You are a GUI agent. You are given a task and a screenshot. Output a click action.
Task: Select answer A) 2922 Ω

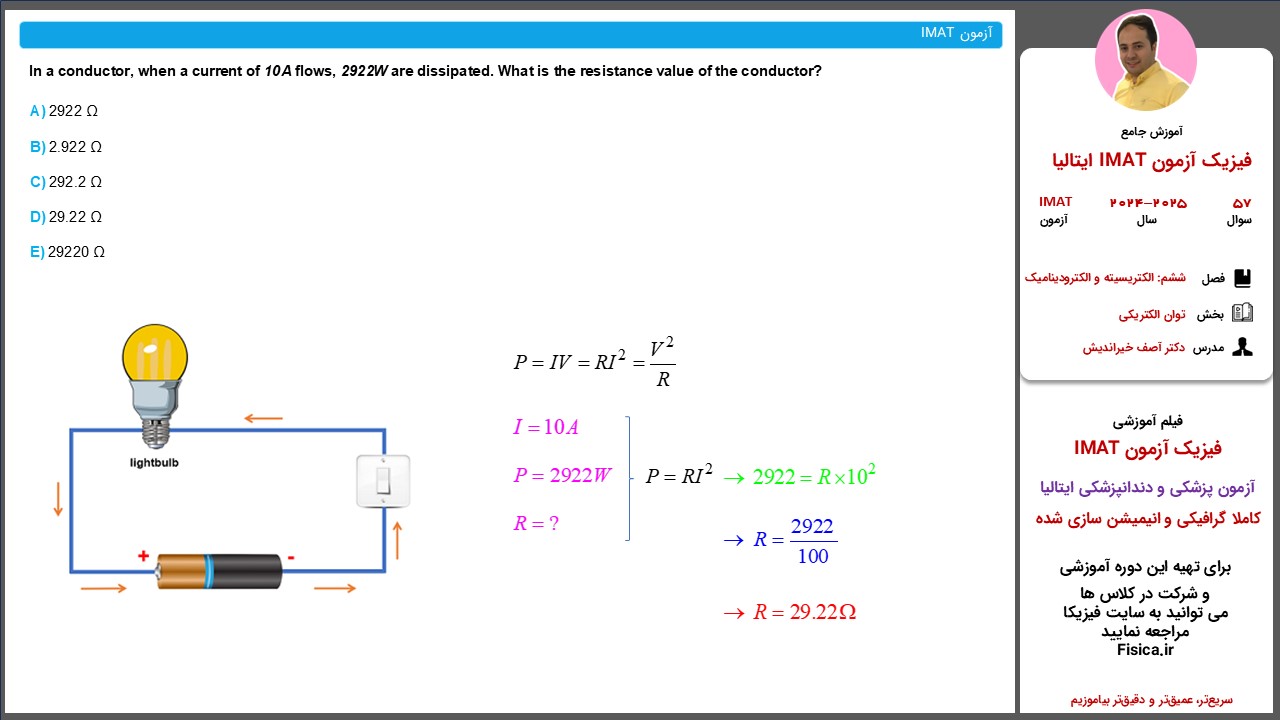coord(64,111)
